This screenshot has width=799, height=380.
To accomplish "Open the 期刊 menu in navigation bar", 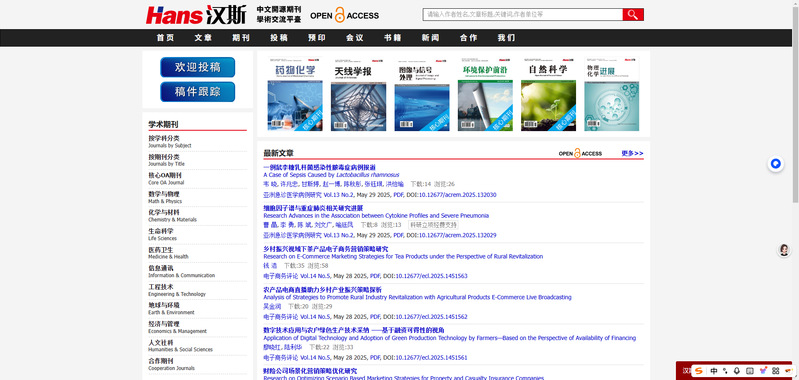I will pyautogui.click(x=241, y=38).
